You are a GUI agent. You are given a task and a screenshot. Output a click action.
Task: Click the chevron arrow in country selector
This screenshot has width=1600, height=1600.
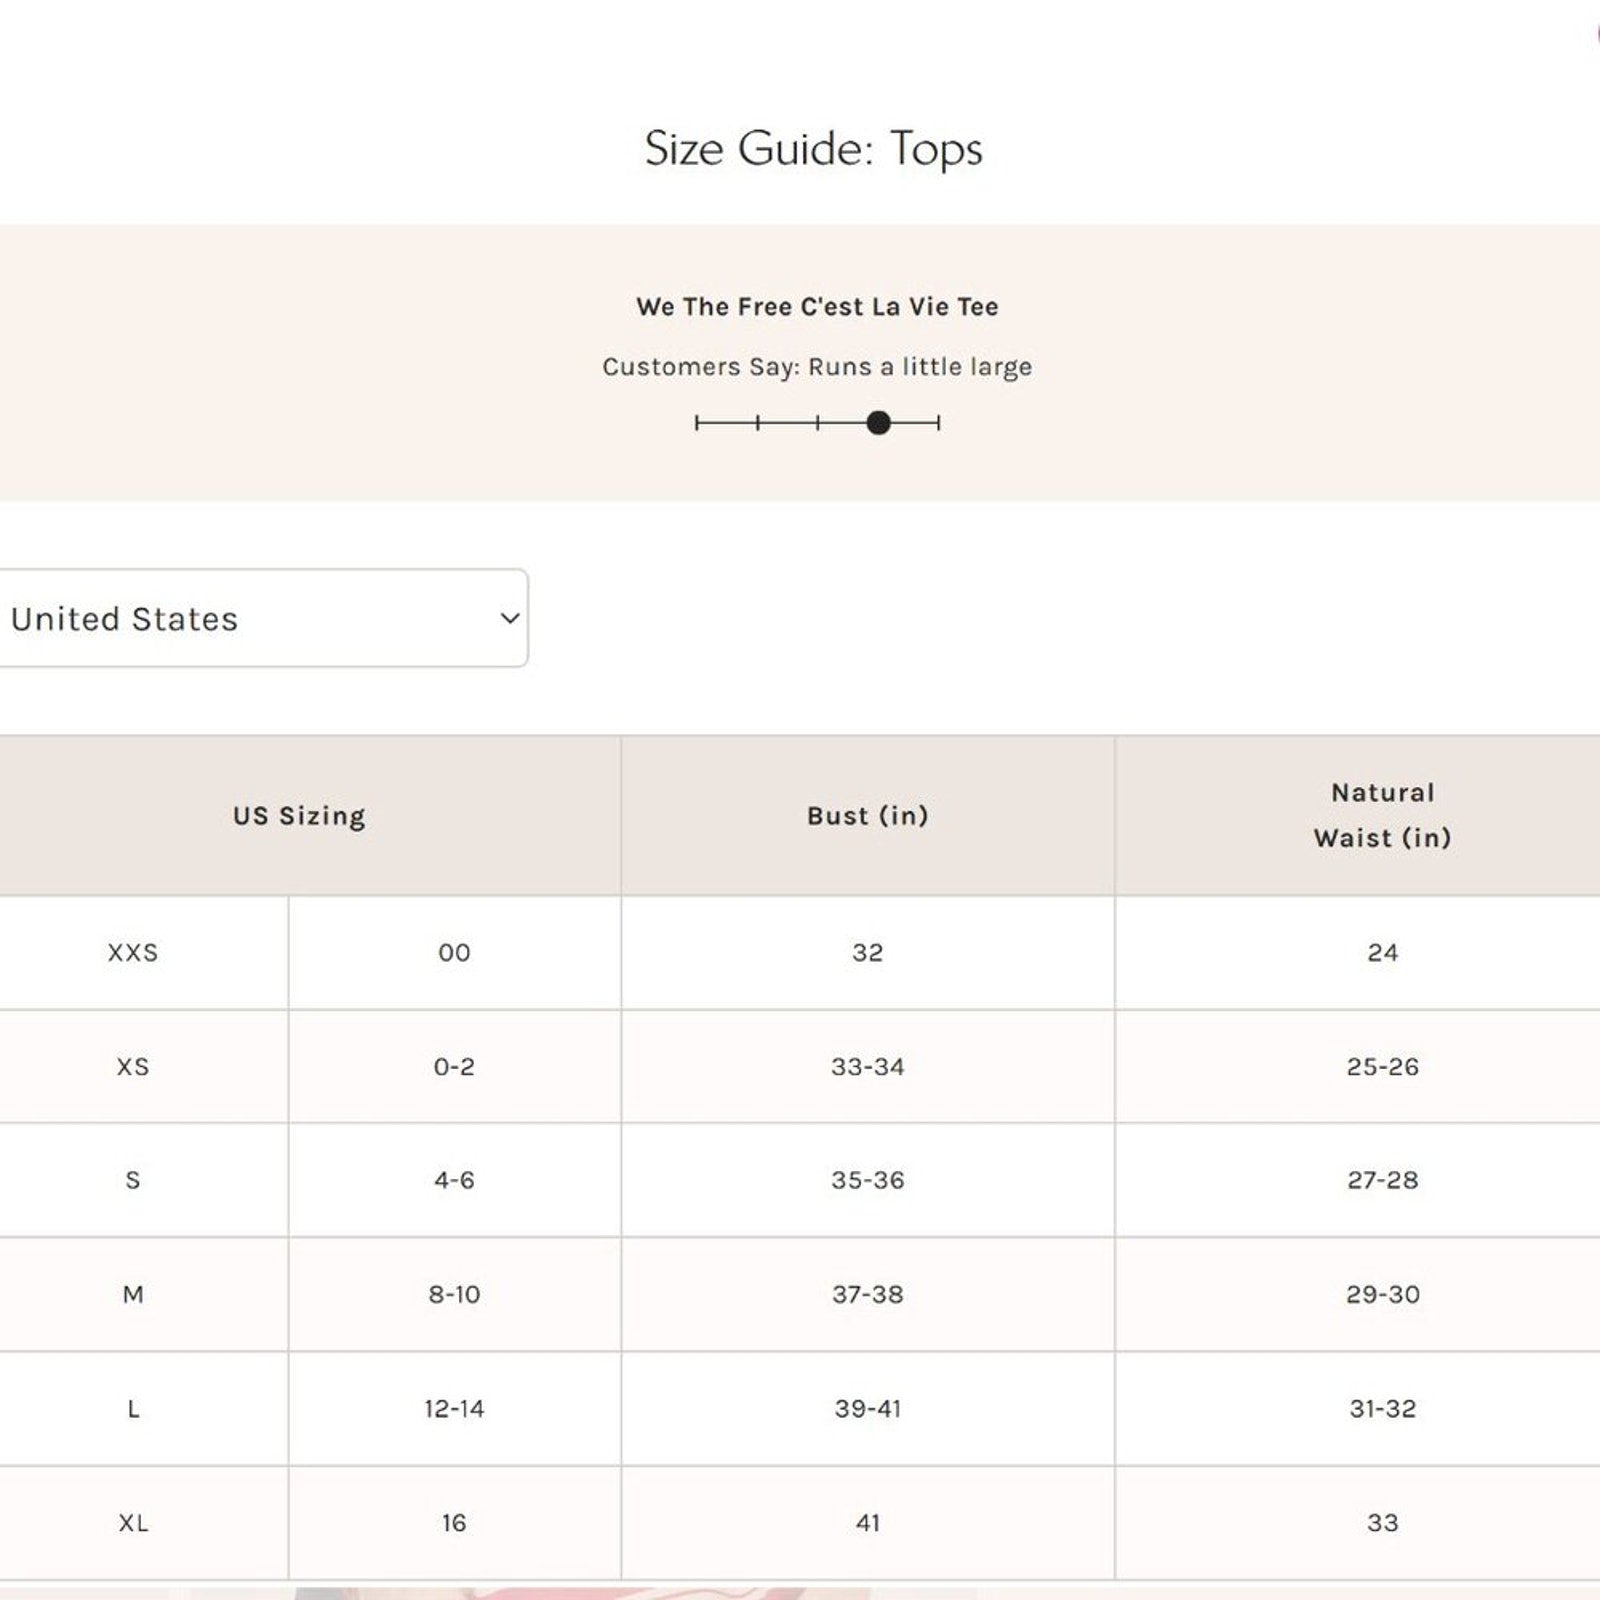(x=509, y=619)
